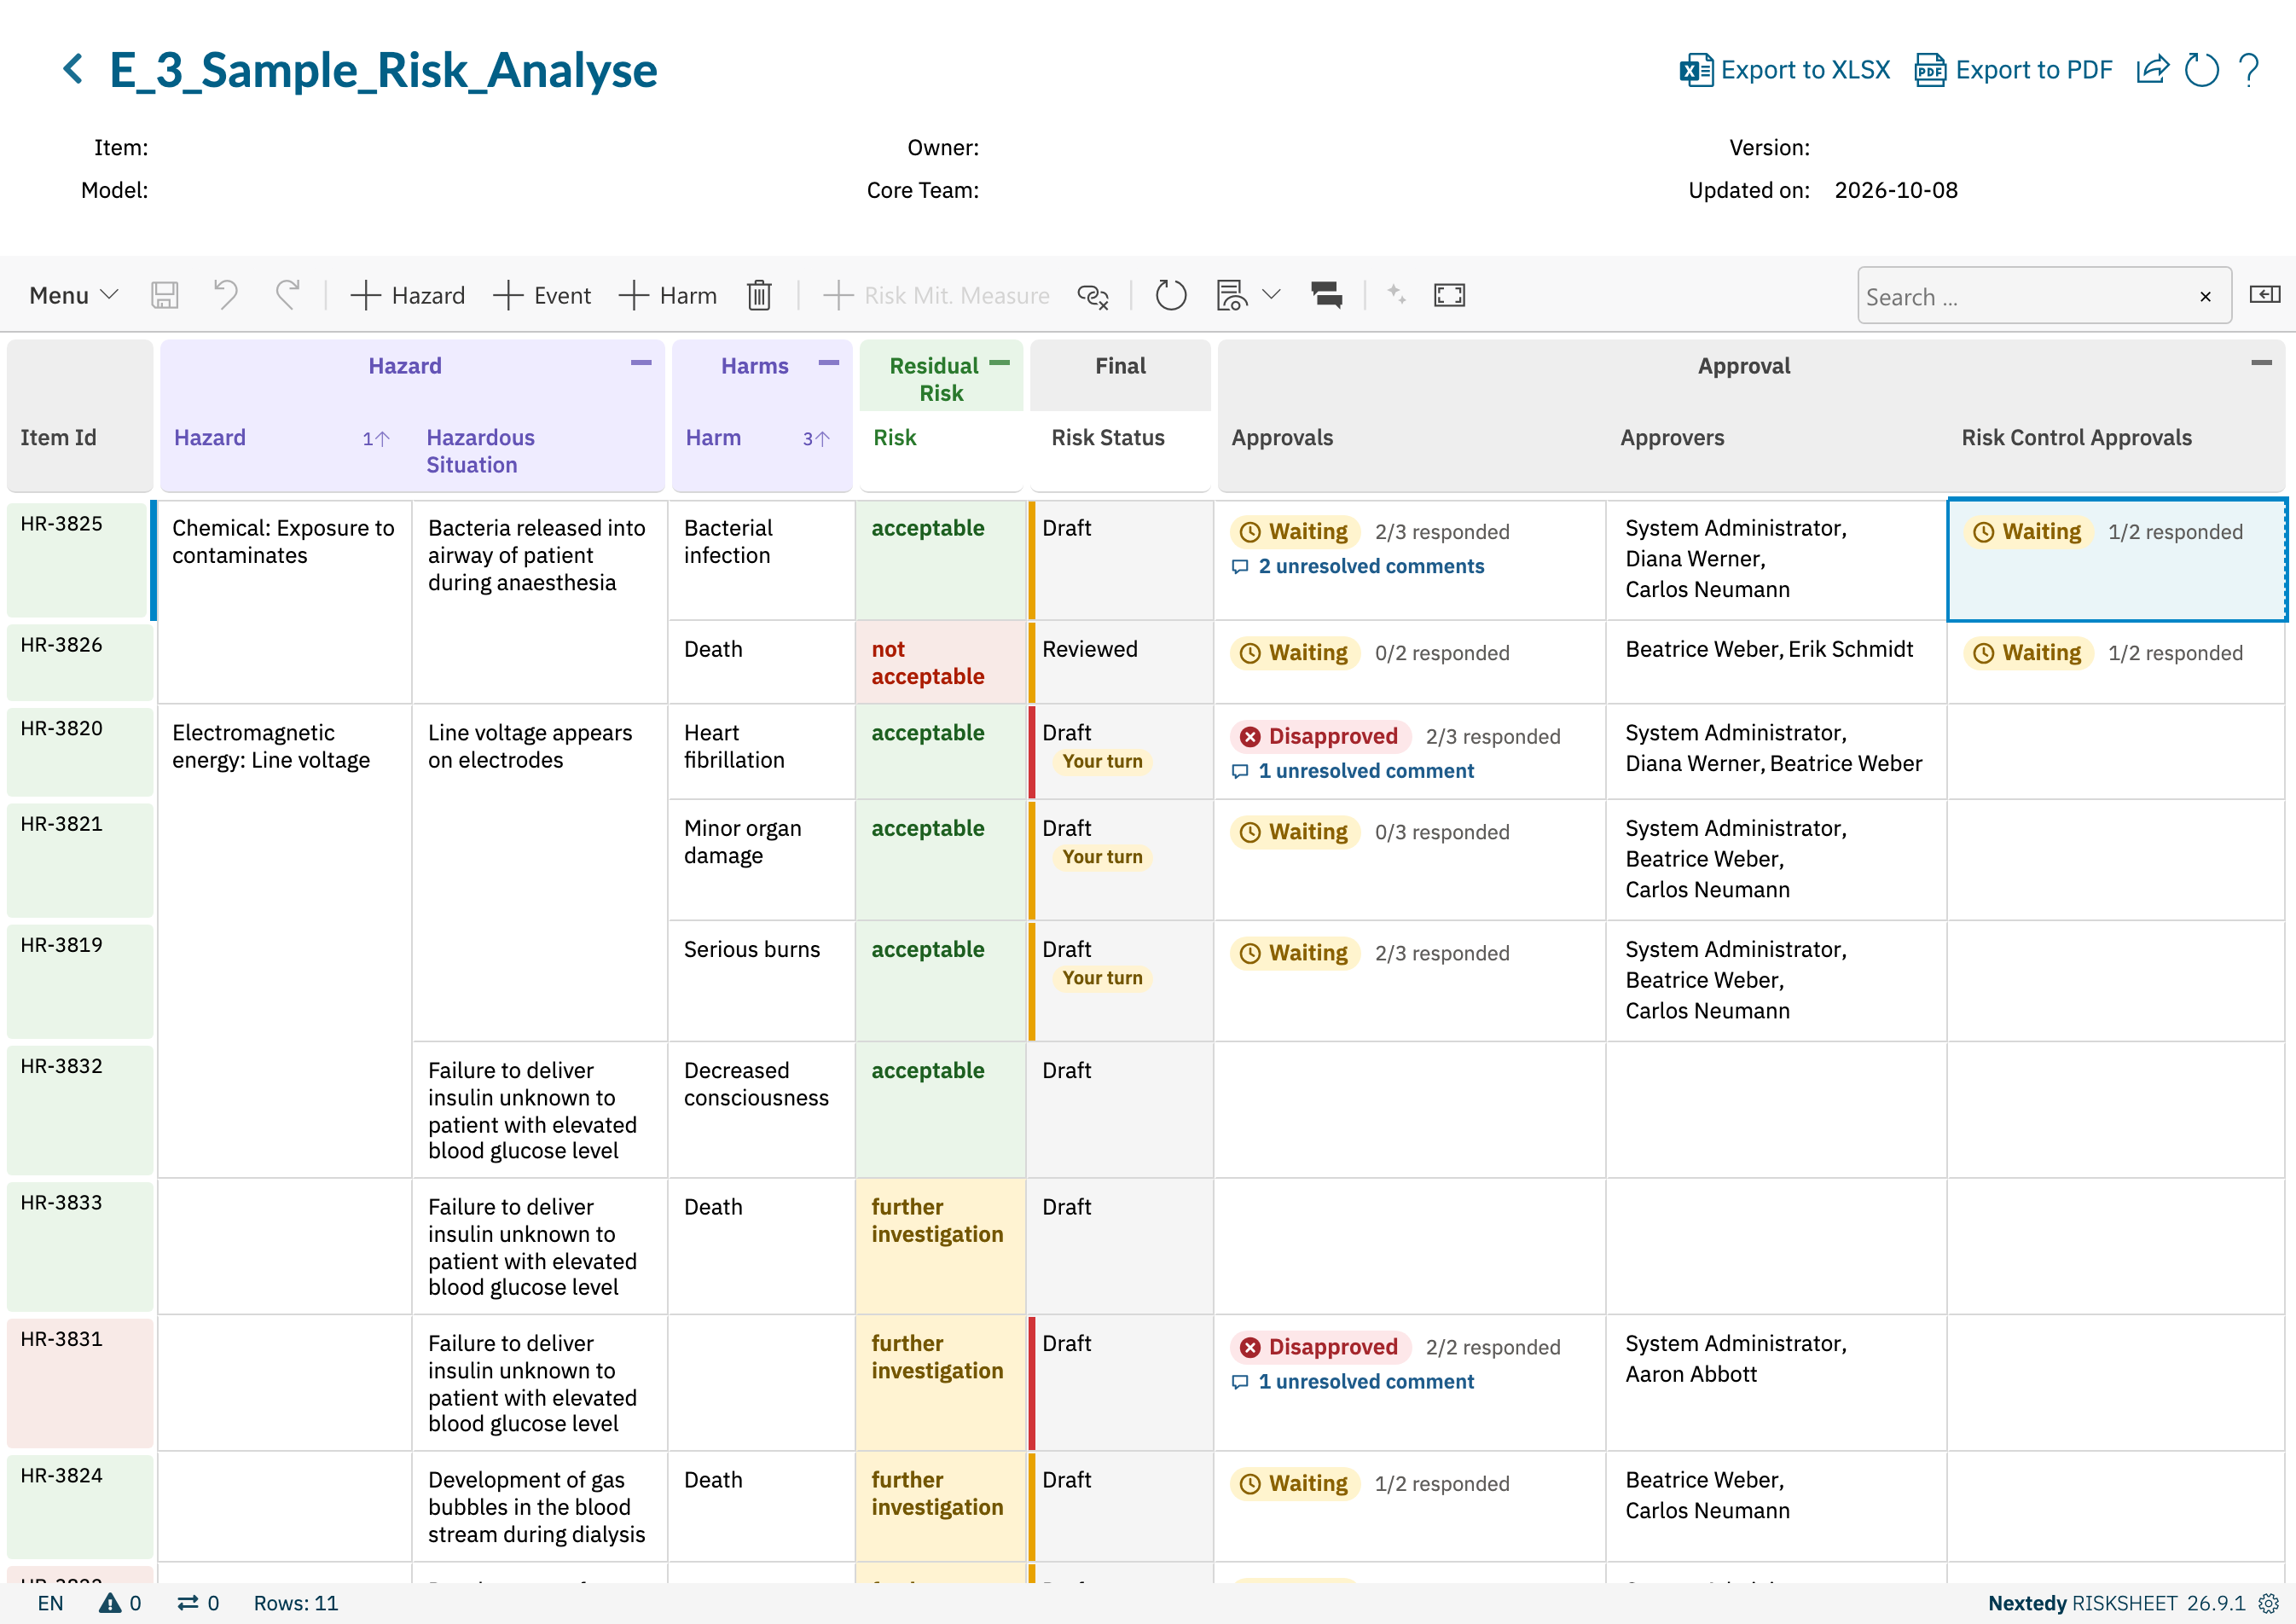Collapse the Harms column group
Screen dimensions: 2296x1624
click(x=829, y=363)
